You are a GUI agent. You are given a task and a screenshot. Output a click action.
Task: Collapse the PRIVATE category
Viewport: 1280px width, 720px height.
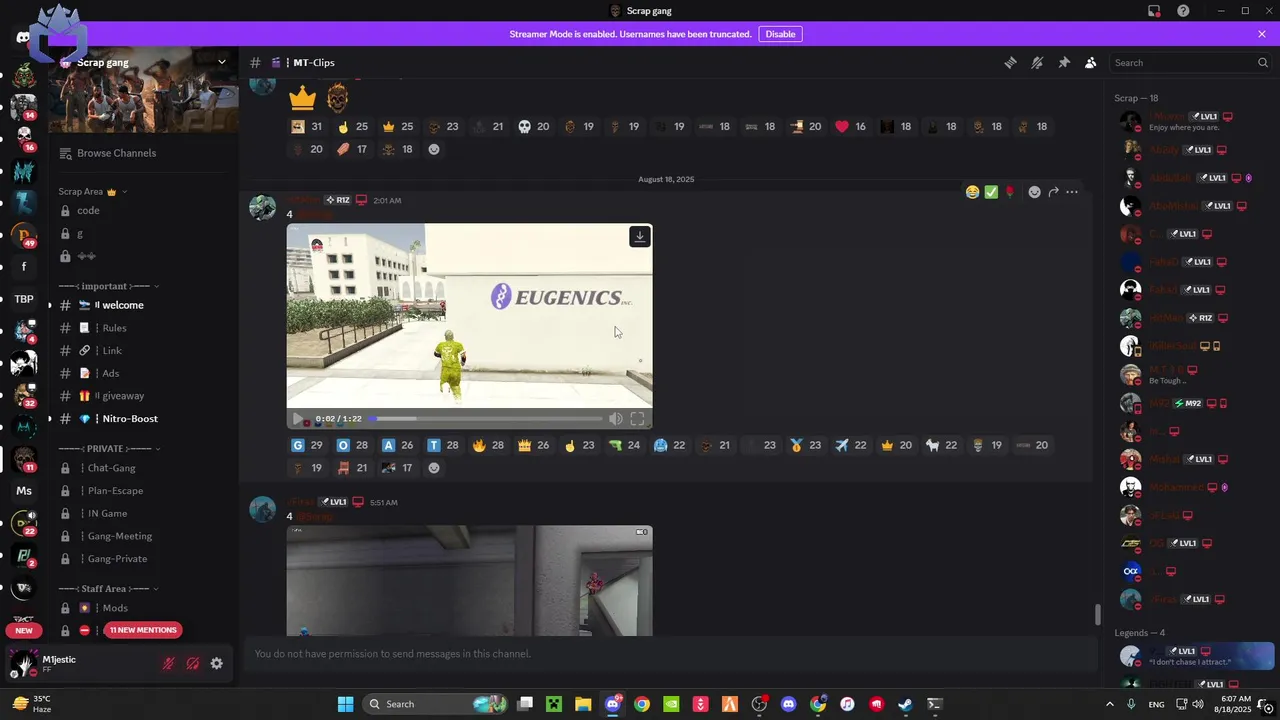(x=109, y=449)
